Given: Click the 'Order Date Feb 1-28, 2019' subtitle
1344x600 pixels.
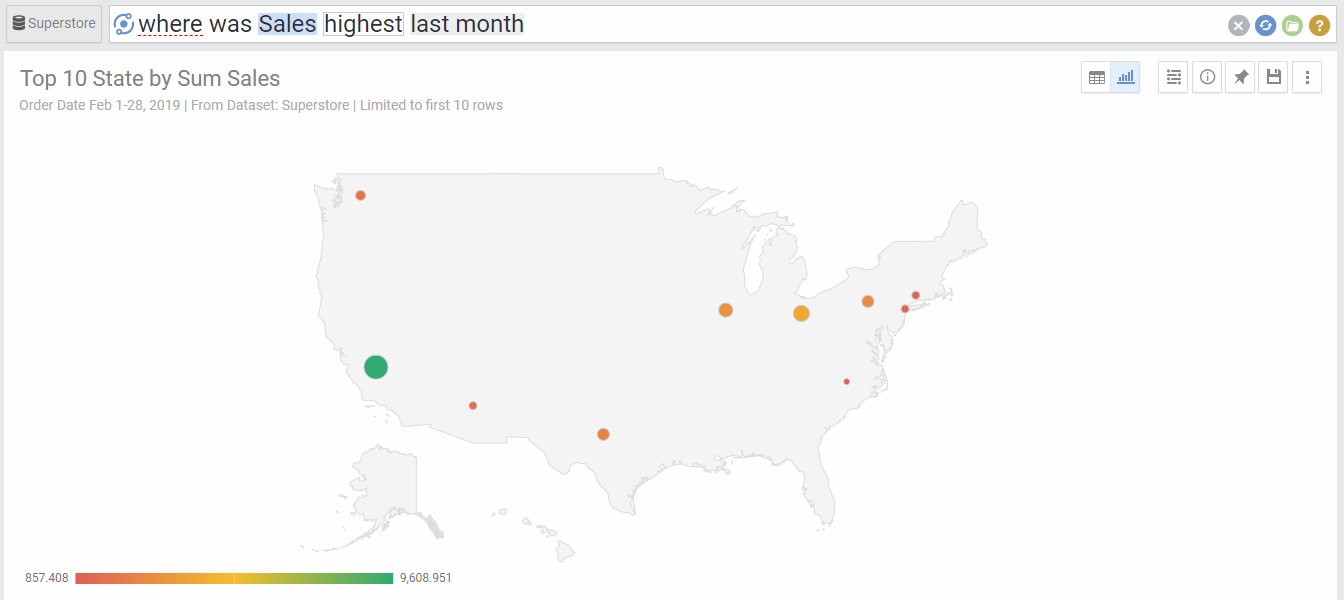Looking at the screenshot, I should pos(100,105).
